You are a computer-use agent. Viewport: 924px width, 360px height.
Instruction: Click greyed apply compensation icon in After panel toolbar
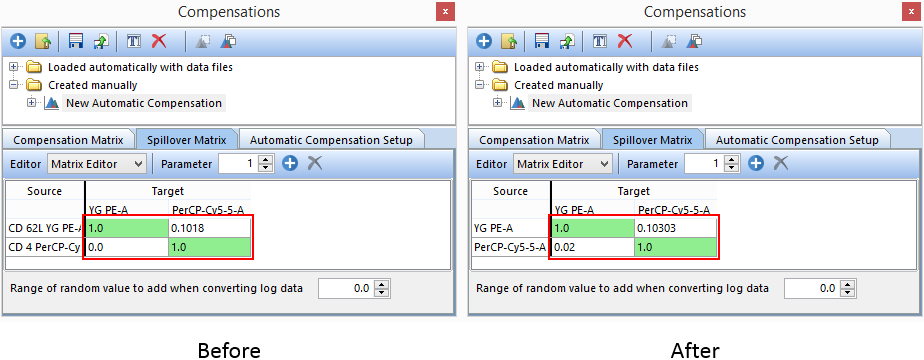668,41
